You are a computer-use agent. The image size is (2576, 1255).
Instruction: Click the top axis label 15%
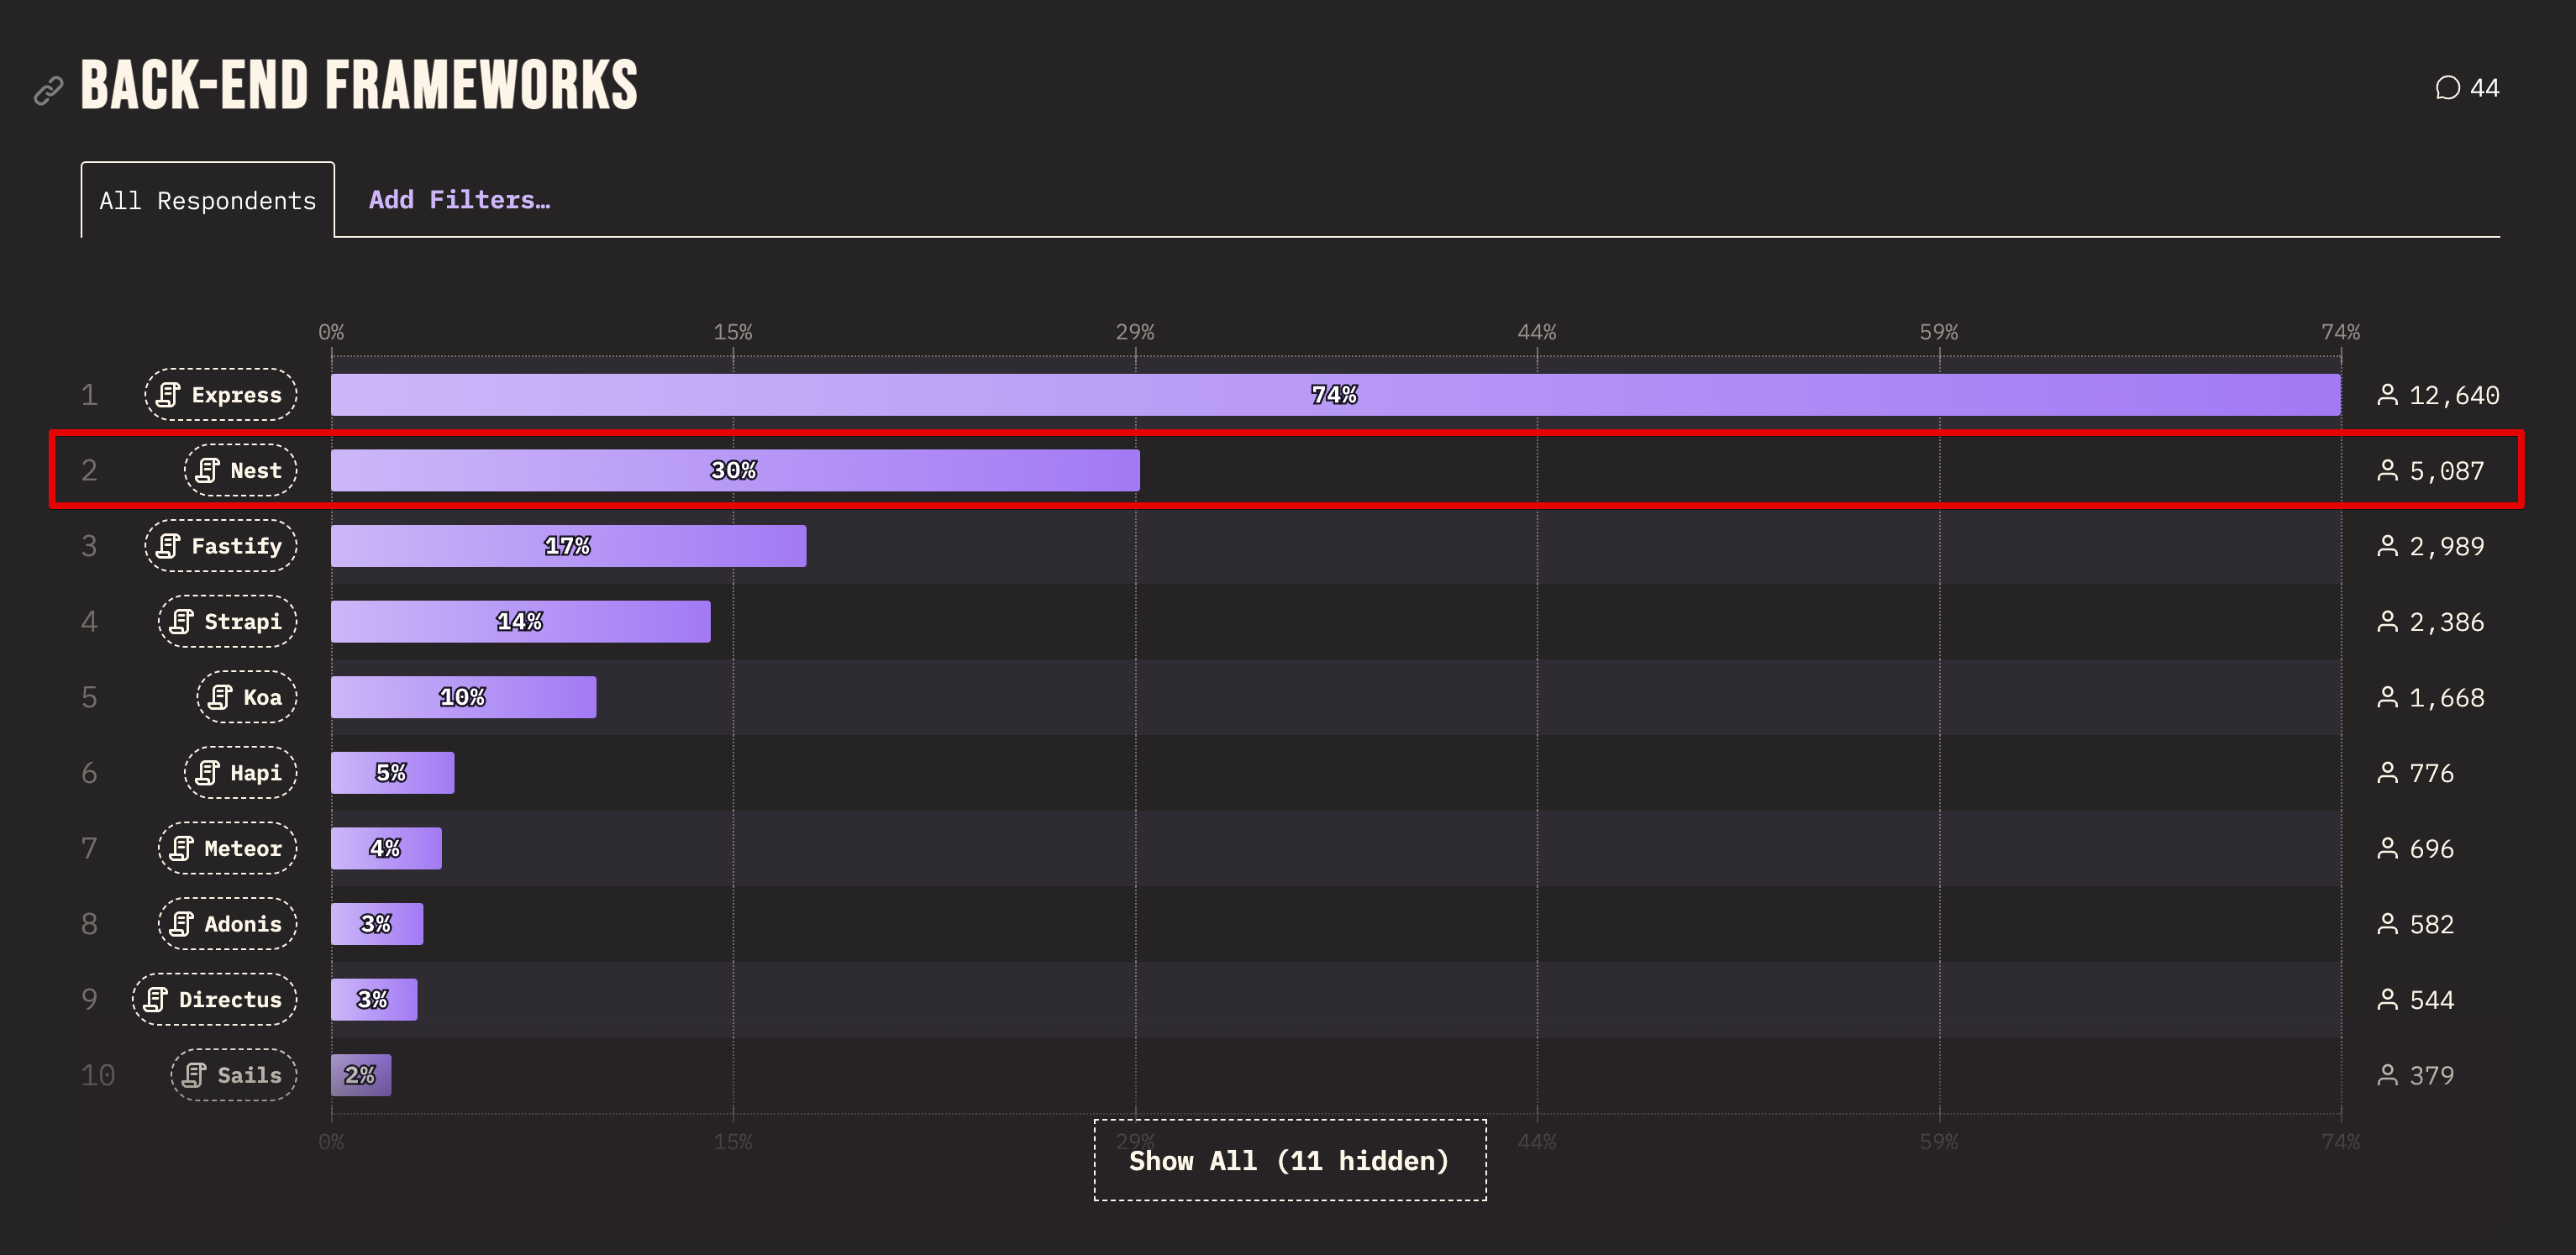[x=733, y=332]
